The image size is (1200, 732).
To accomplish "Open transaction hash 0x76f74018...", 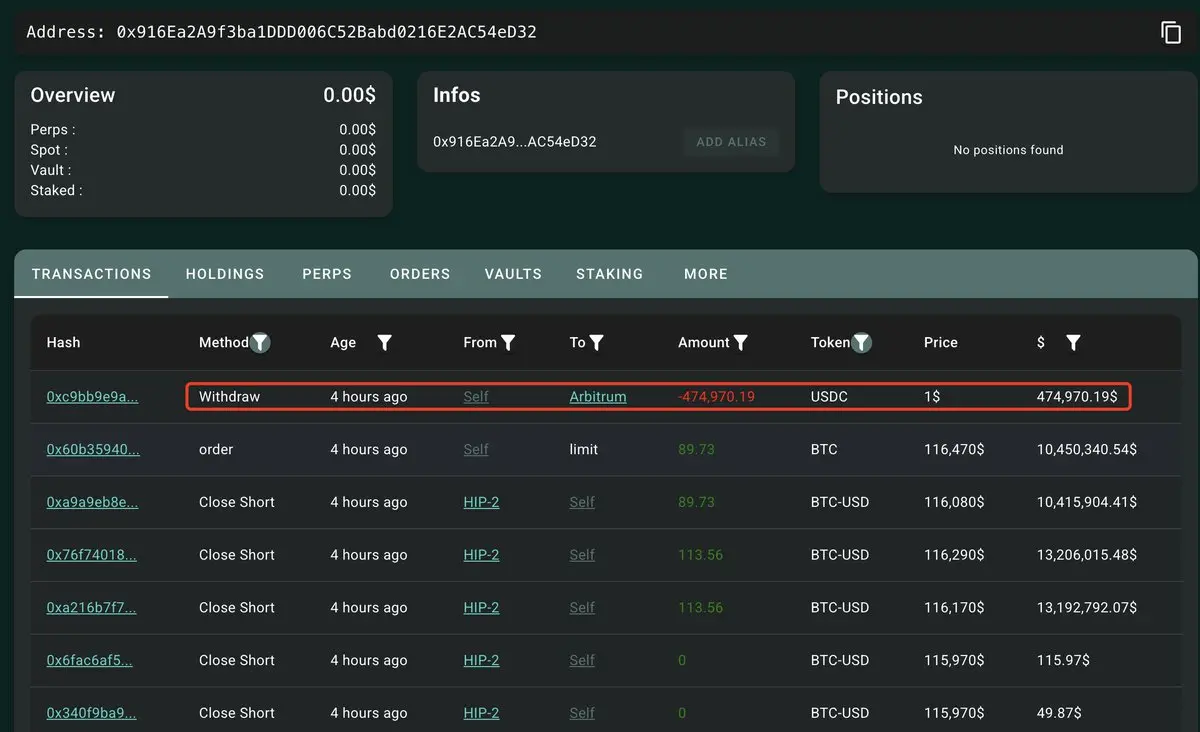I will [x=91, y=555].
